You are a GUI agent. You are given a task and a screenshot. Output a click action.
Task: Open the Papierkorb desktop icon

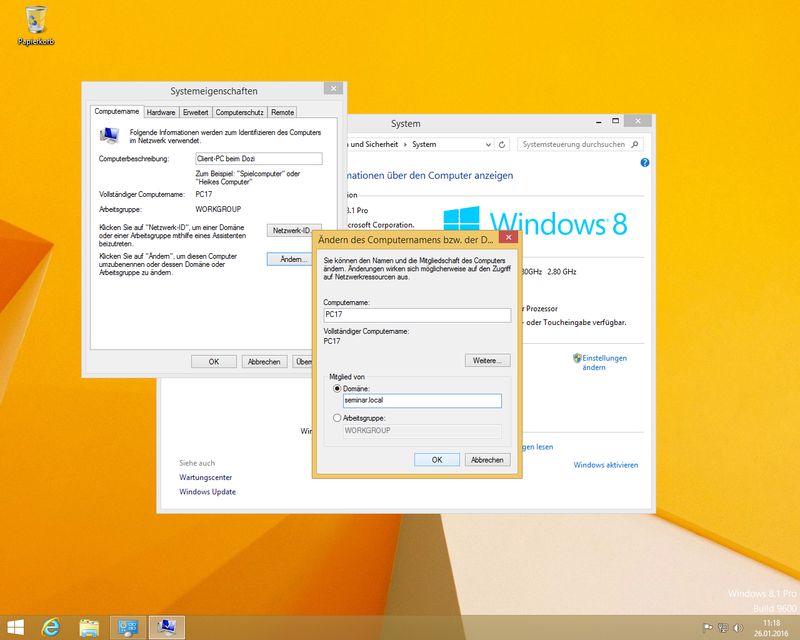click(37, 22)
